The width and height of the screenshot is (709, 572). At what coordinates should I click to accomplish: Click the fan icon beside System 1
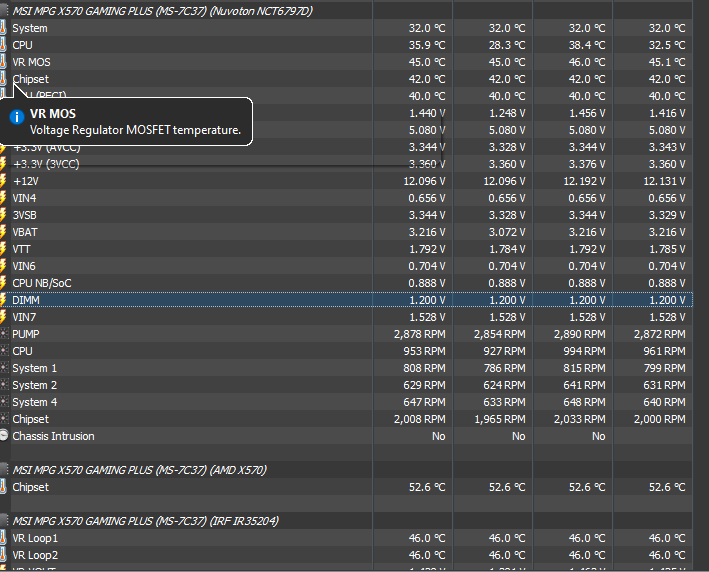click(4, 368)
